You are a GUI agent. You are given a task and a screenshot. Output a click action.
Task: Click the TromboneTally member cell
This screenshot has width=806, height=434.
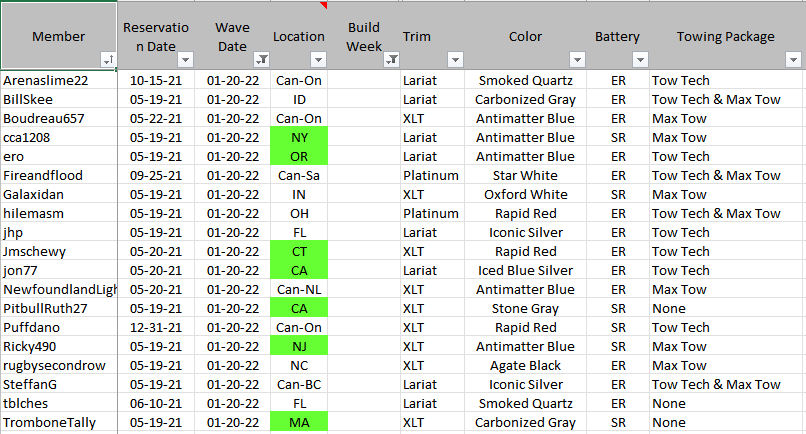pyautogui.click(x=58, y=423)
